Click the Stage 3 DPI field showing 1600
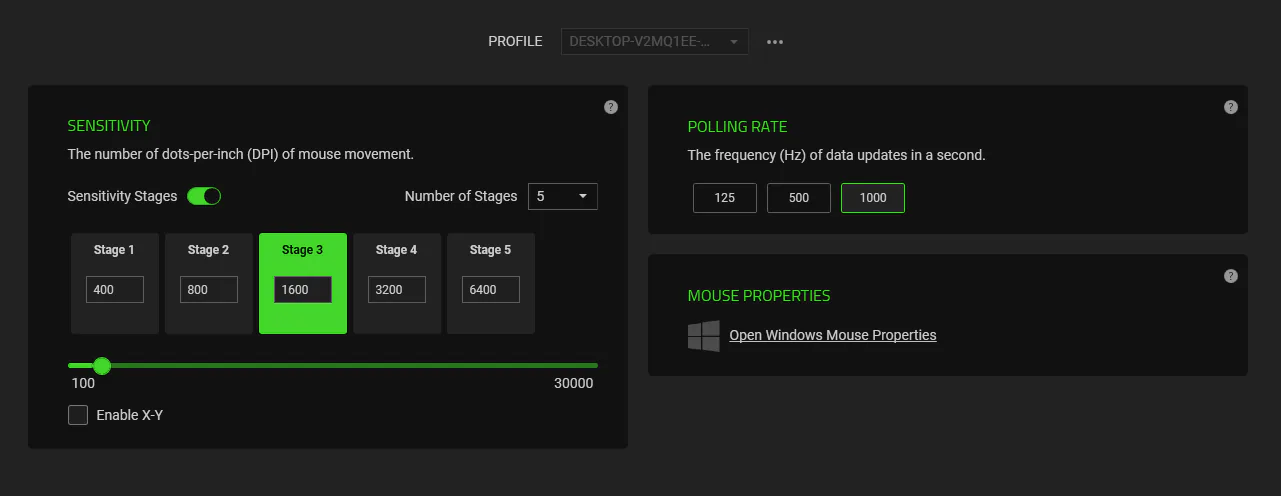Screen dimensions: 1281x496 pyautogui.click(x=303, y=290)
